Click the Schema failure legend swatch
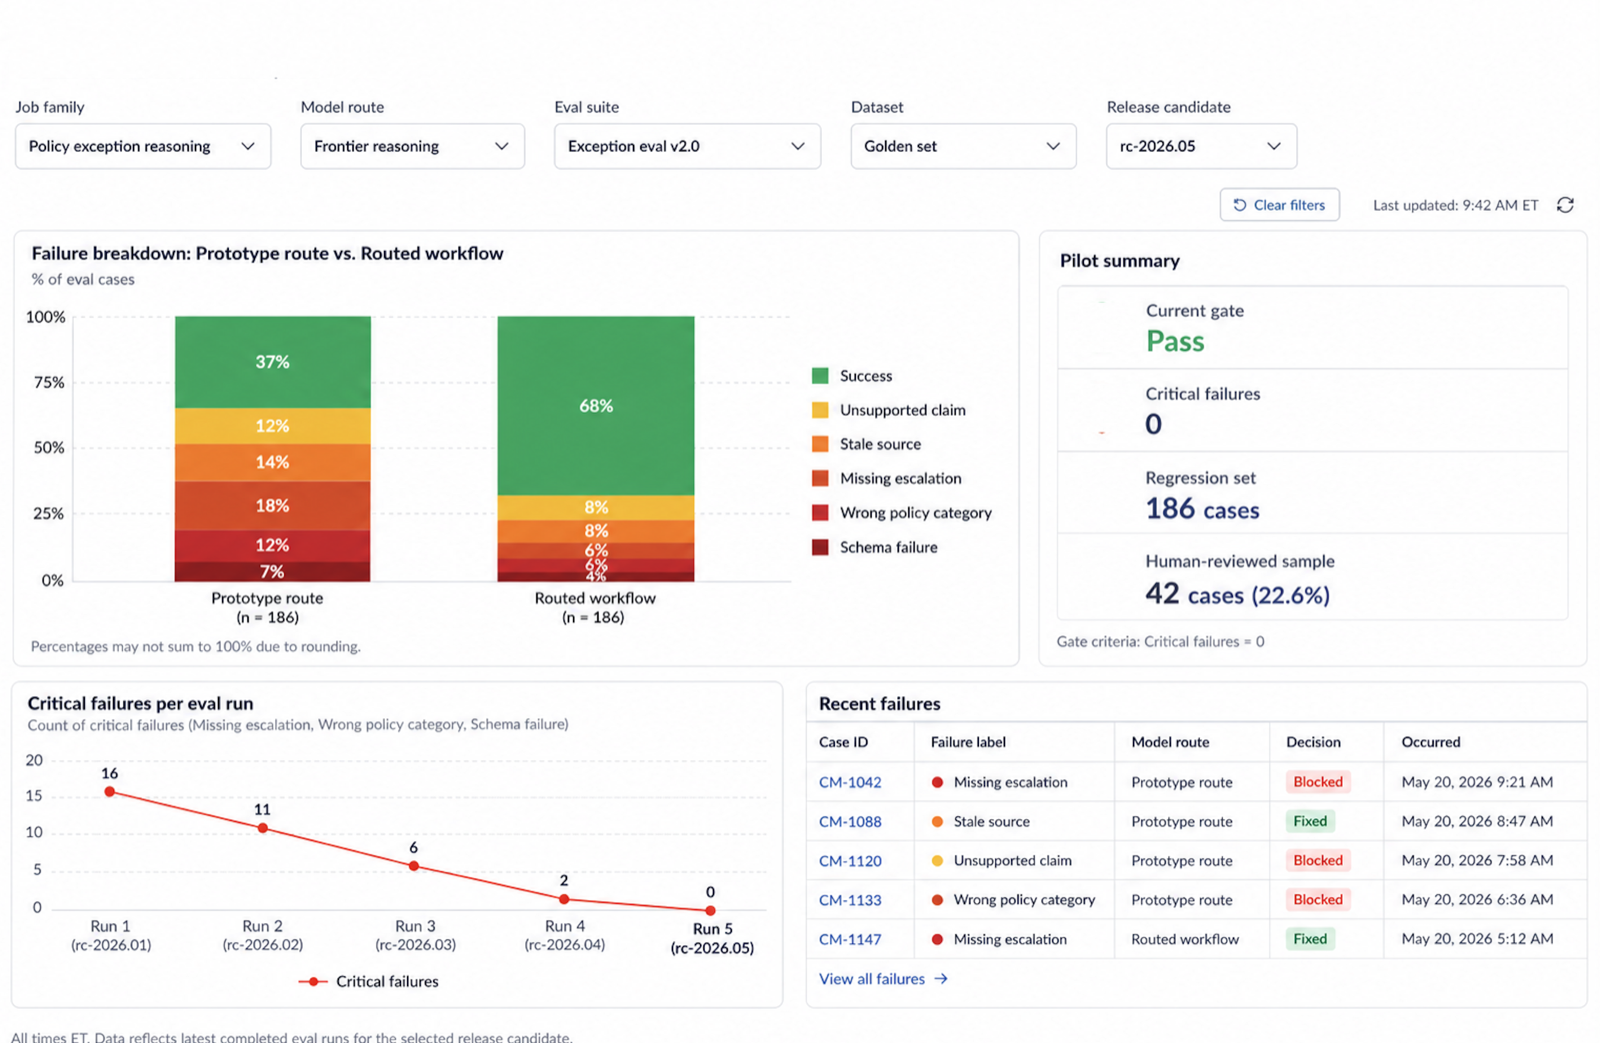1600x1043 pixels. point(820,547)
